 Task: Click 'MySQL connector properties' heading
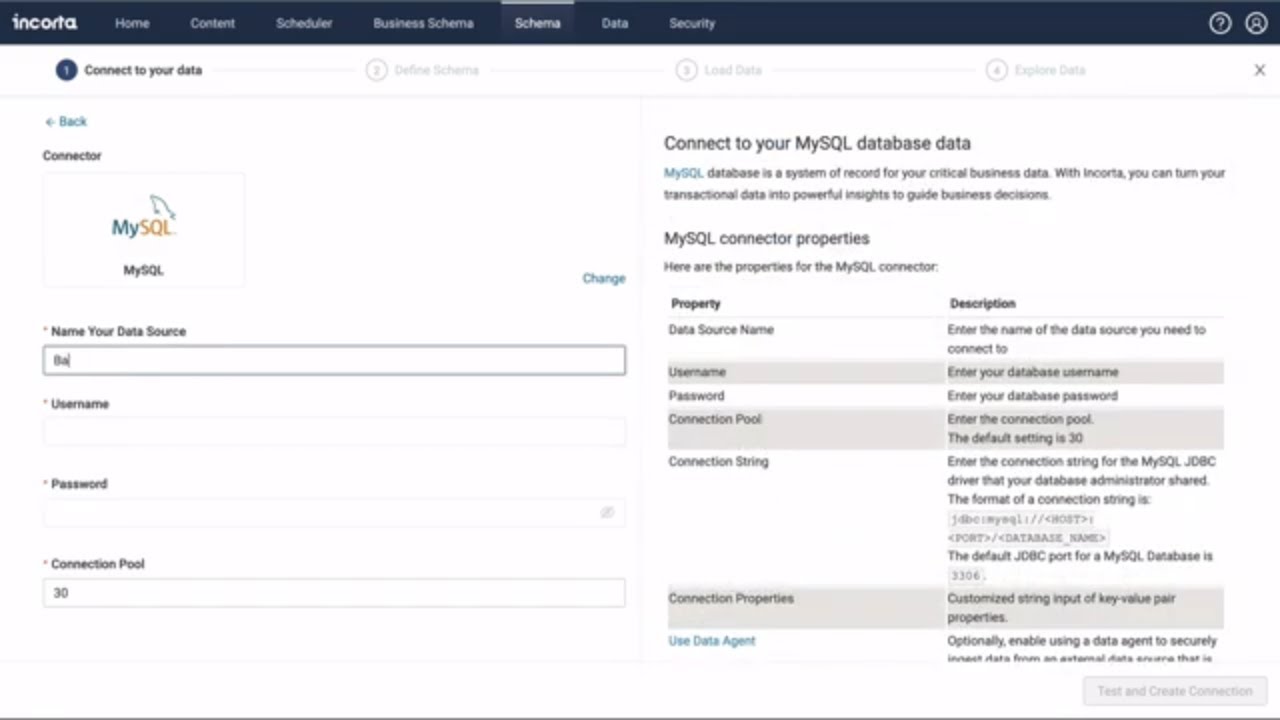click(x=767, y=238)
